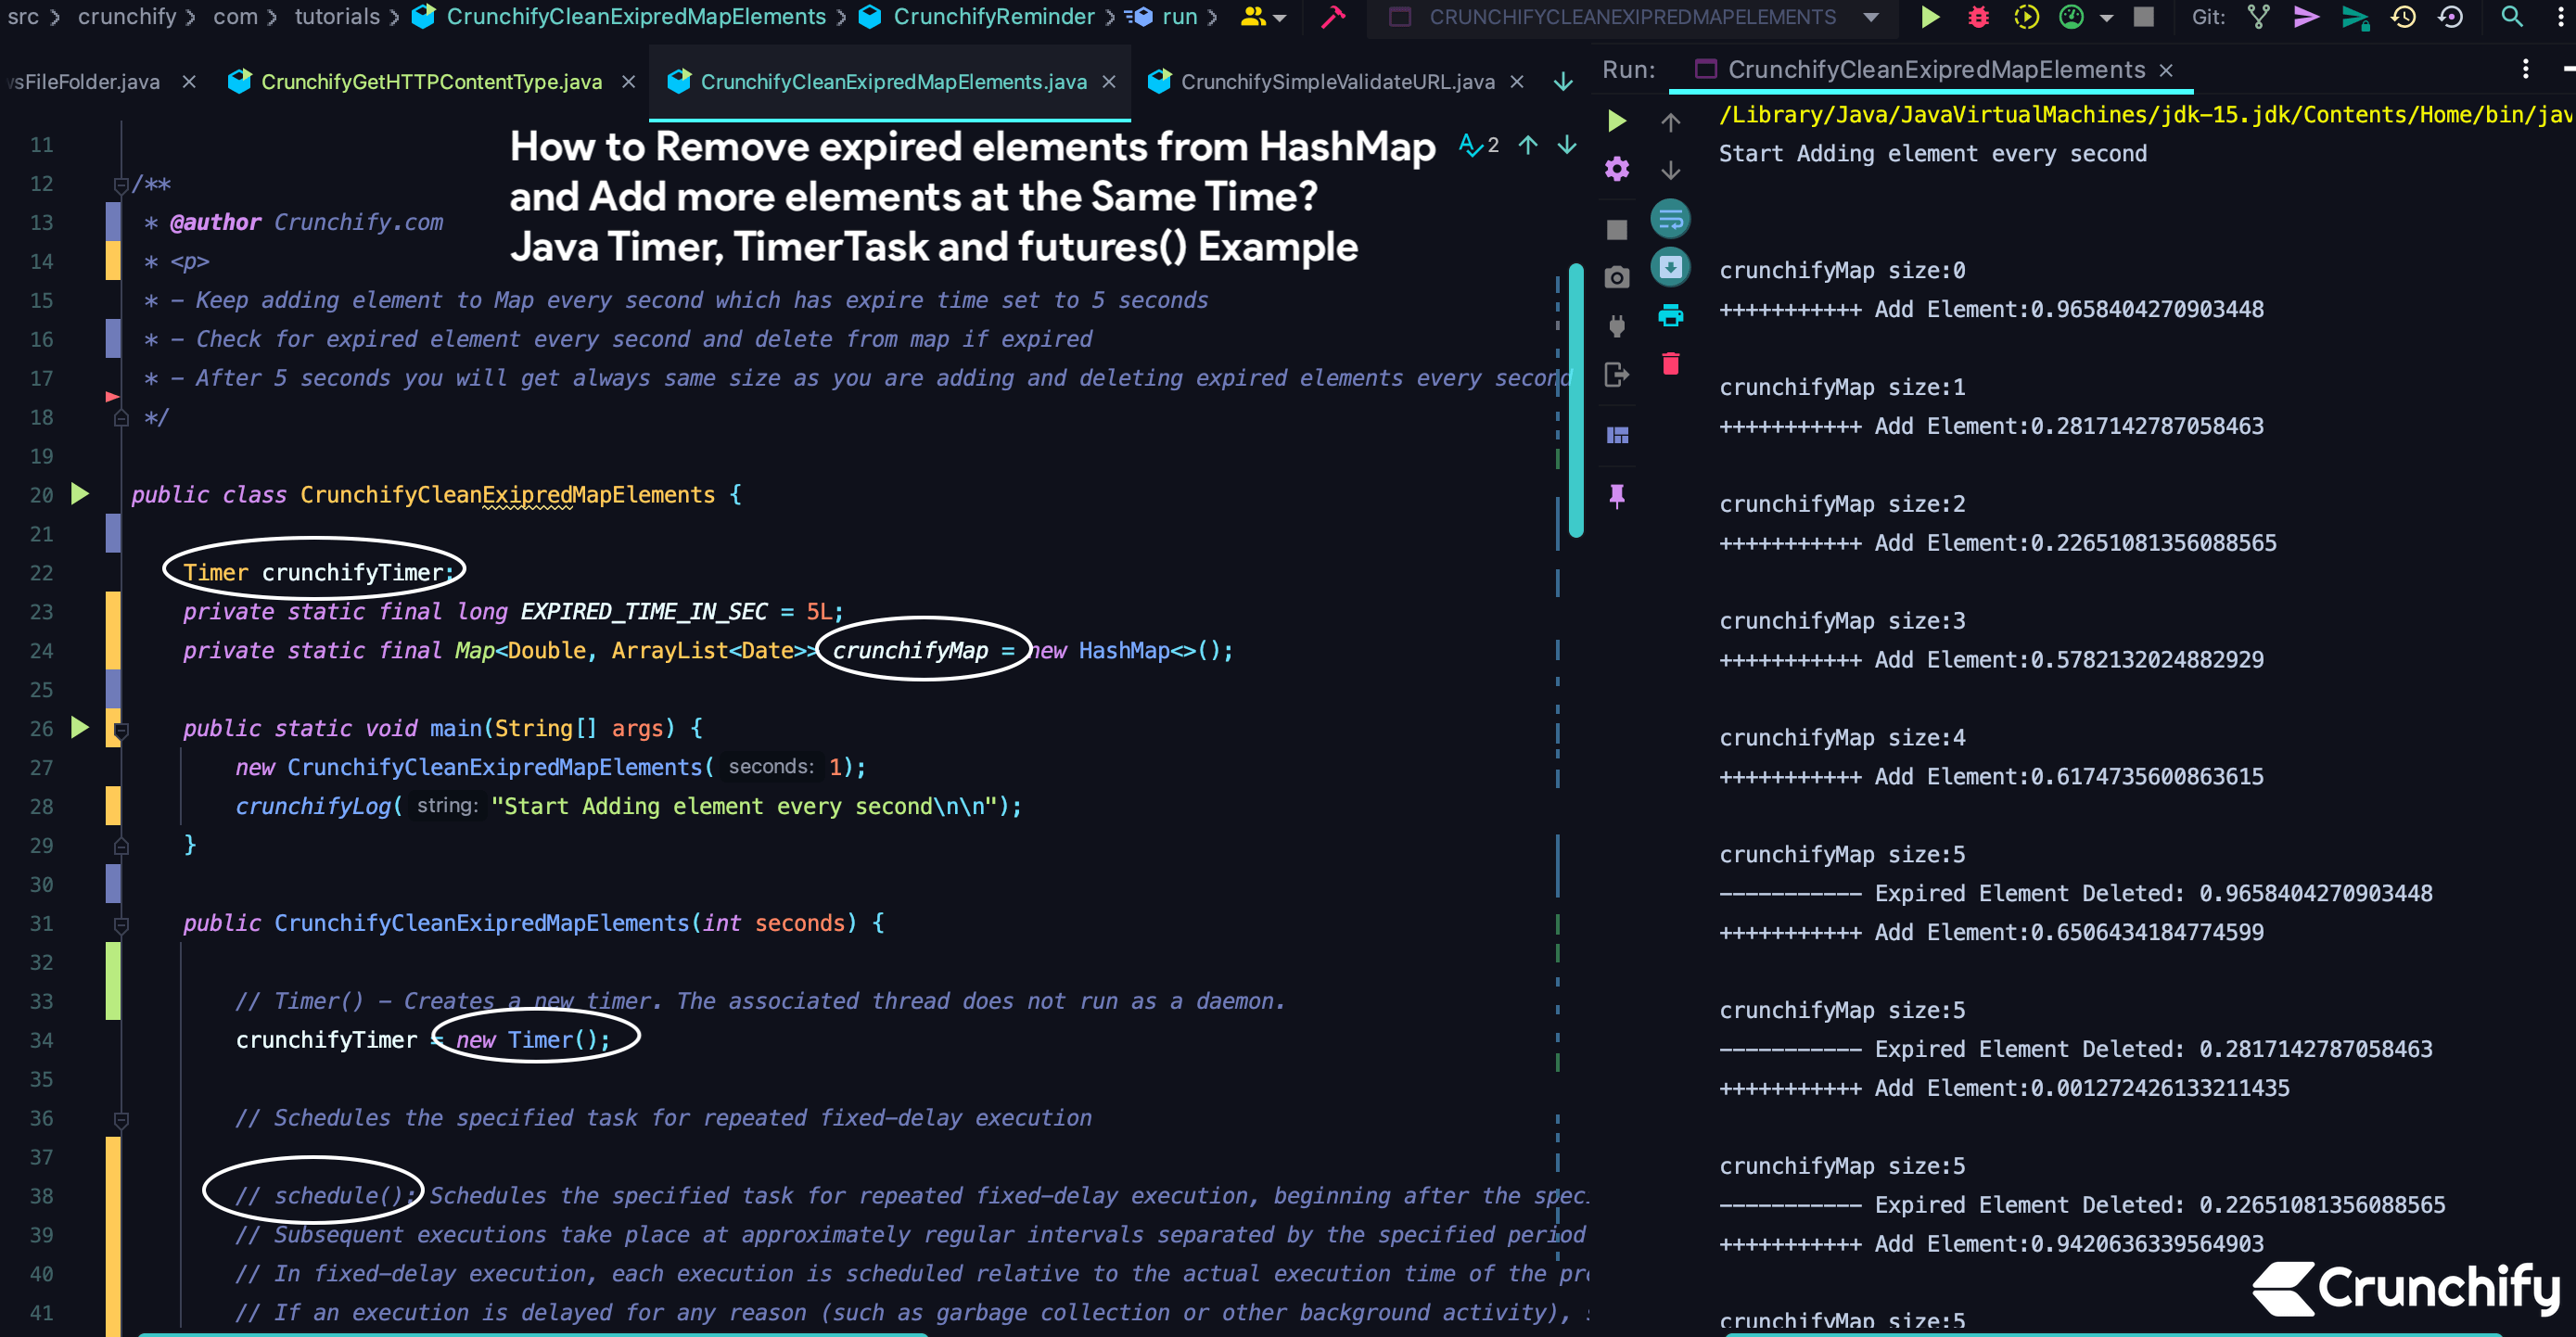Image resolution: width=2576 pixels, height=1337 pixels.
Task: Click the run gutter arrow at line 26
Action: (80, 728)
